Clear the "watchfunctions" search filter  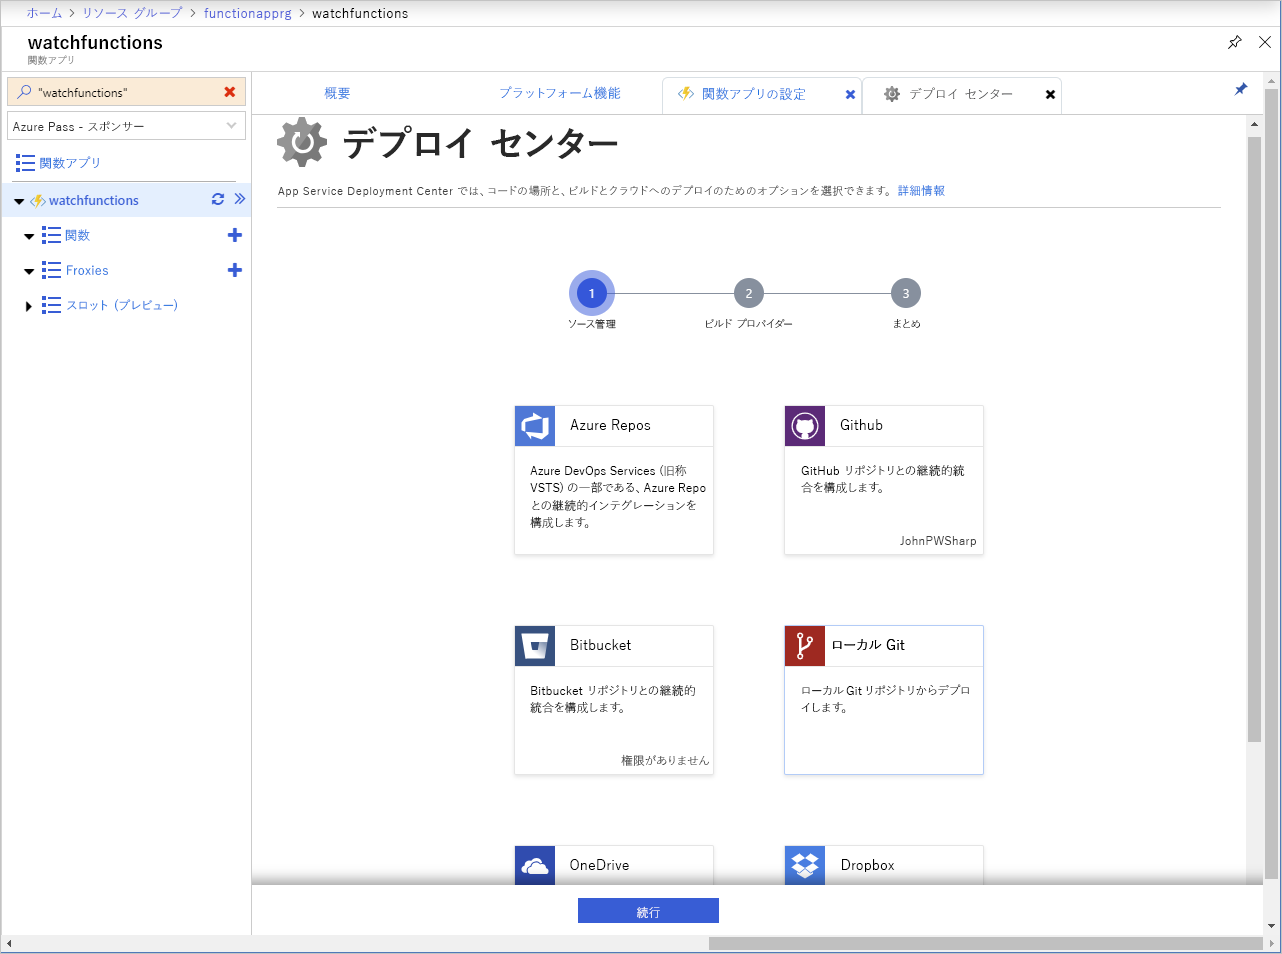(230, 92)
